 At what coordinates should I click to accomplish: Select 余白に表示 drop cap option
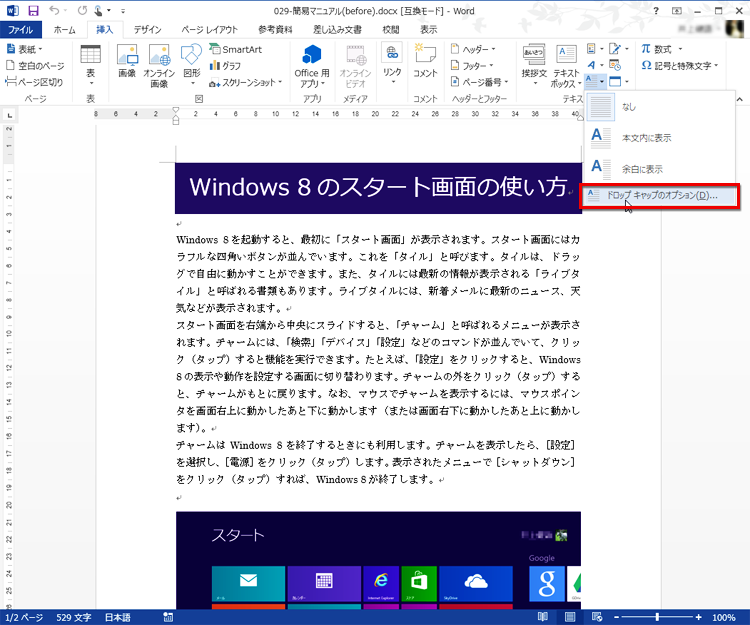(660, 168)
